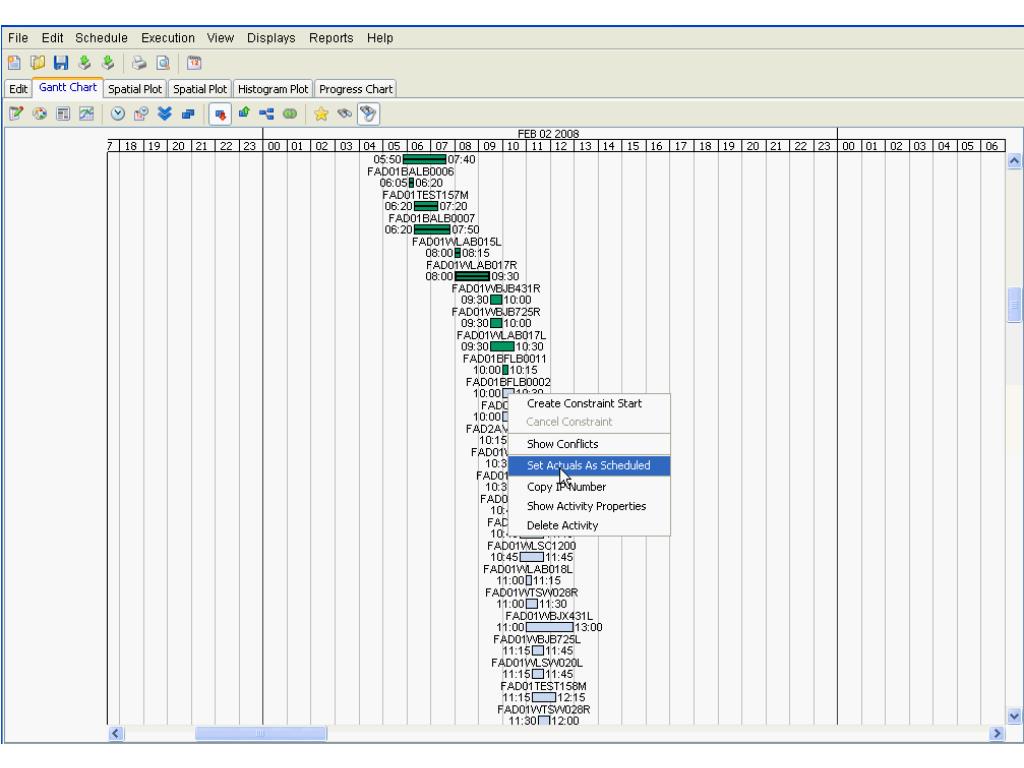The height and width of the screenshot is (768, 1024).
Task: Open the Help menu
Action: (x=380, y=38)
